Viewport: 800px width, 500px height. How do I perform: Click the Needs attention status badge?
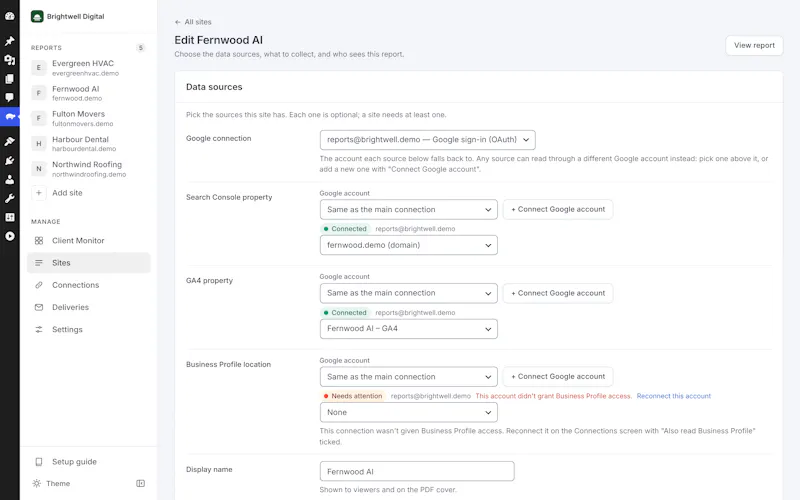(352, 396)
